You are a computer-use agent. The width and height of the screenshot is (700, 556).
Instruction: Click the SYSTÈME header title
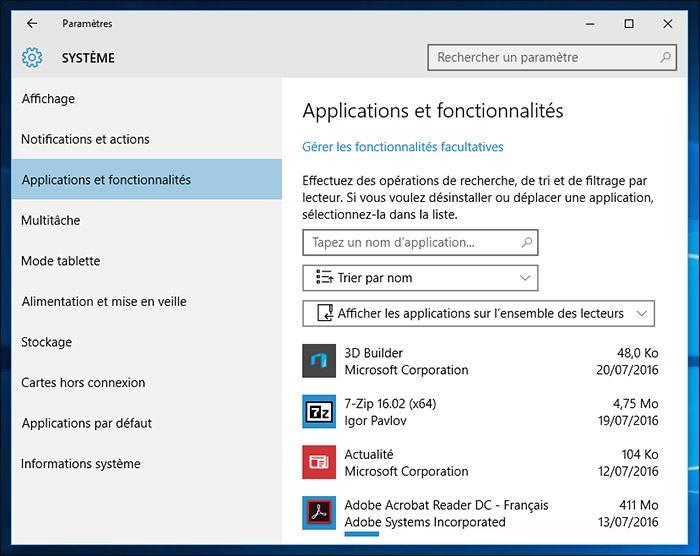pos(88,58)
